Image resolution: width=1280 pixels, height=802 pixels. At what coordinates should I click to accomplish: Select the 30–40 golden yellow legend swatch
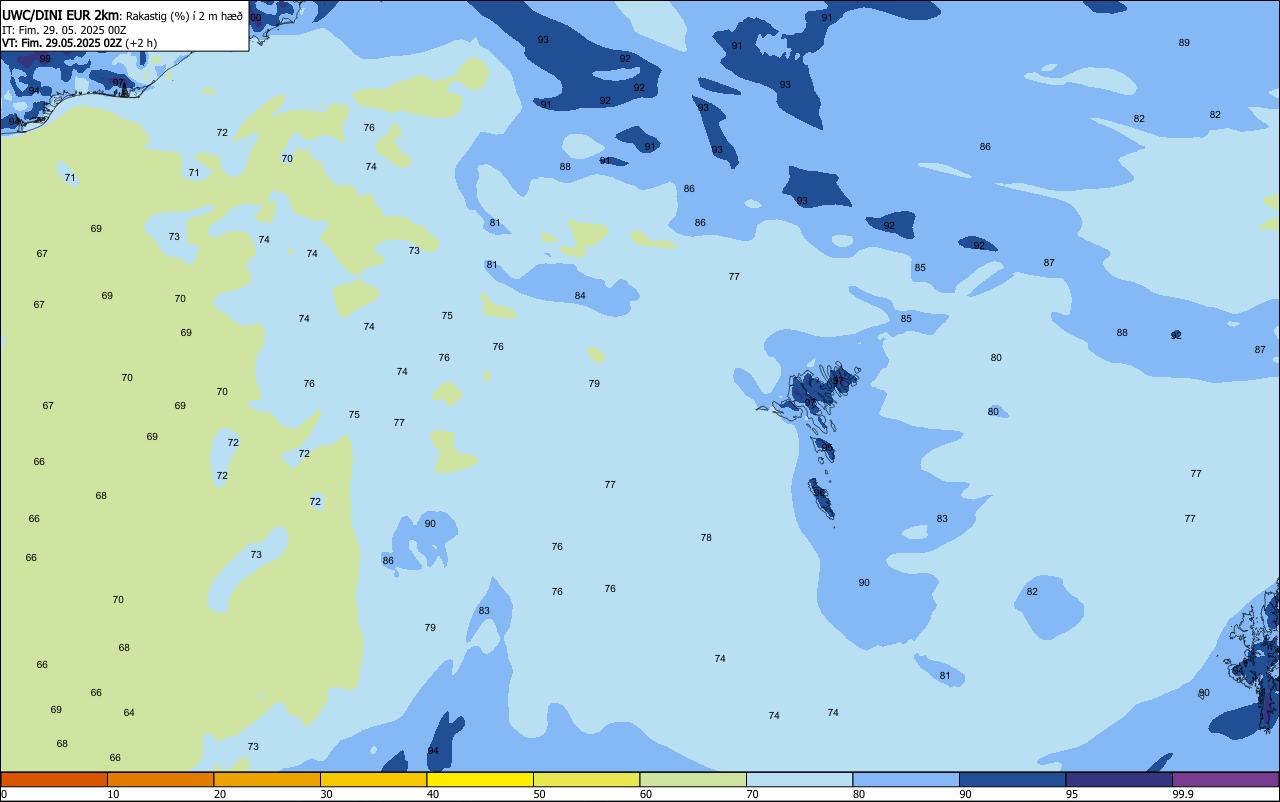click(x=373, y=779)
